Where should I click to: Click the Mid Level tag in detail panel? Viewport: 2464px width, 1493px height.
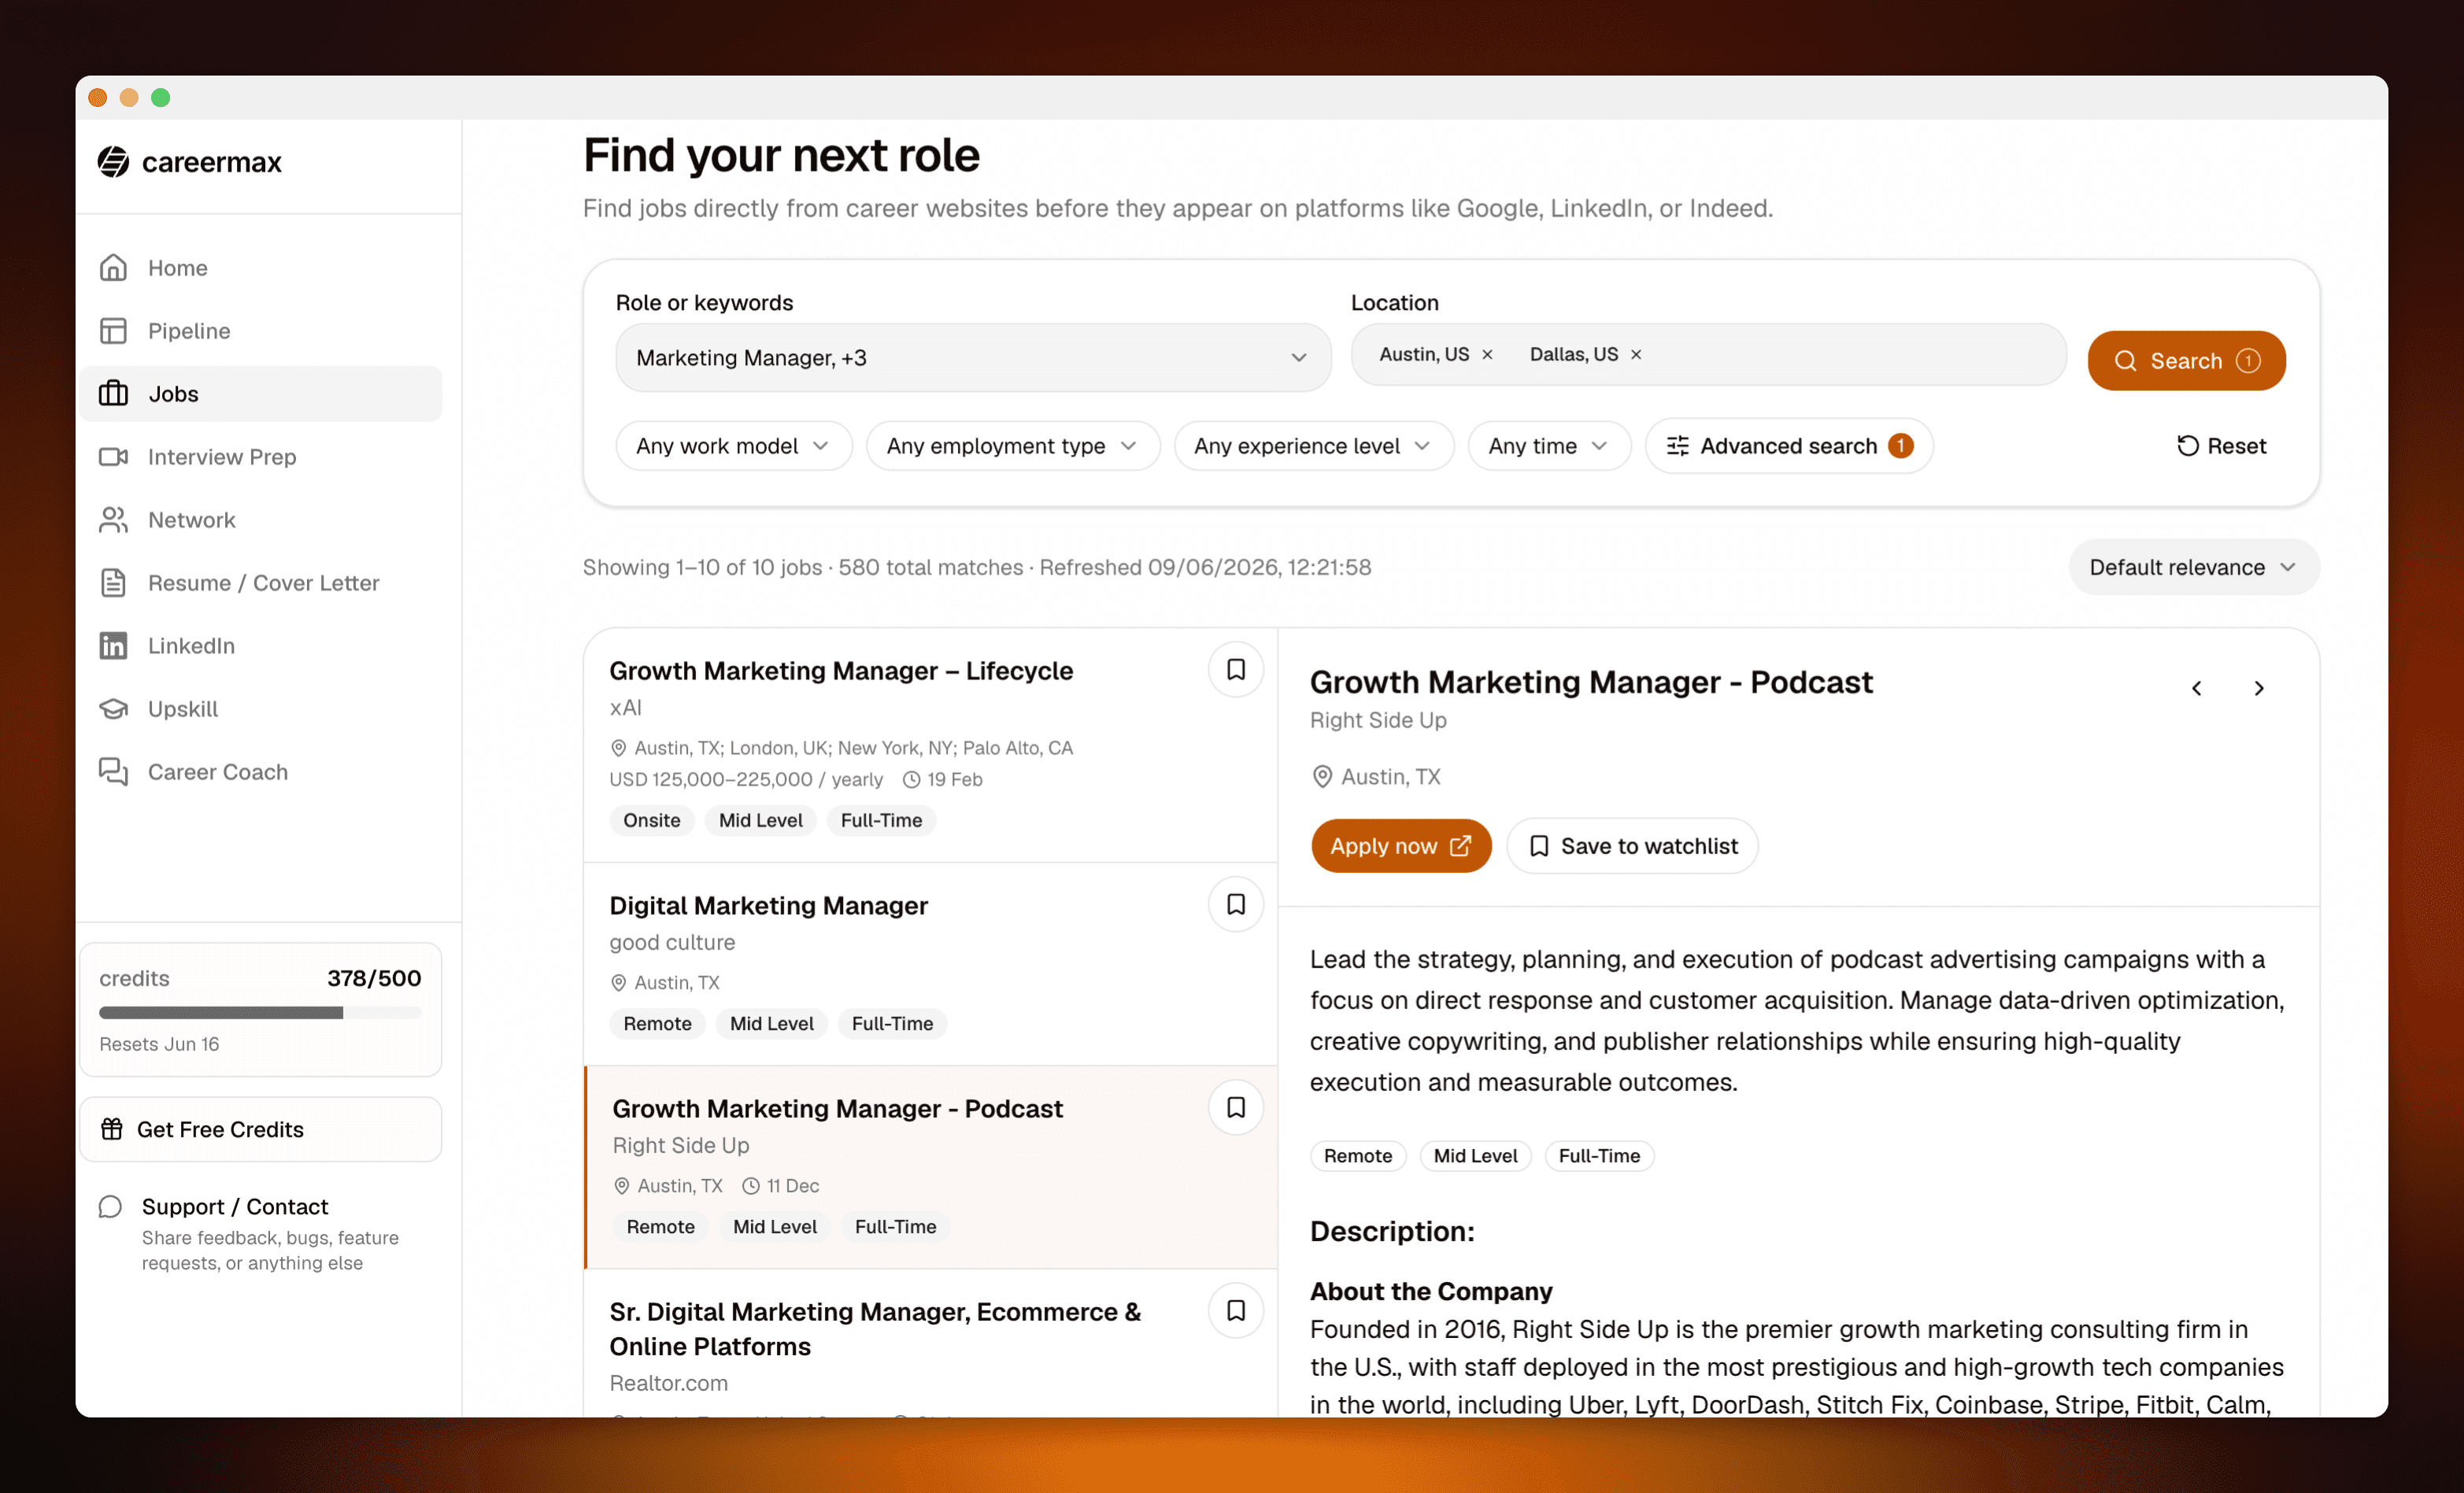click(x=1475, y=1156)
